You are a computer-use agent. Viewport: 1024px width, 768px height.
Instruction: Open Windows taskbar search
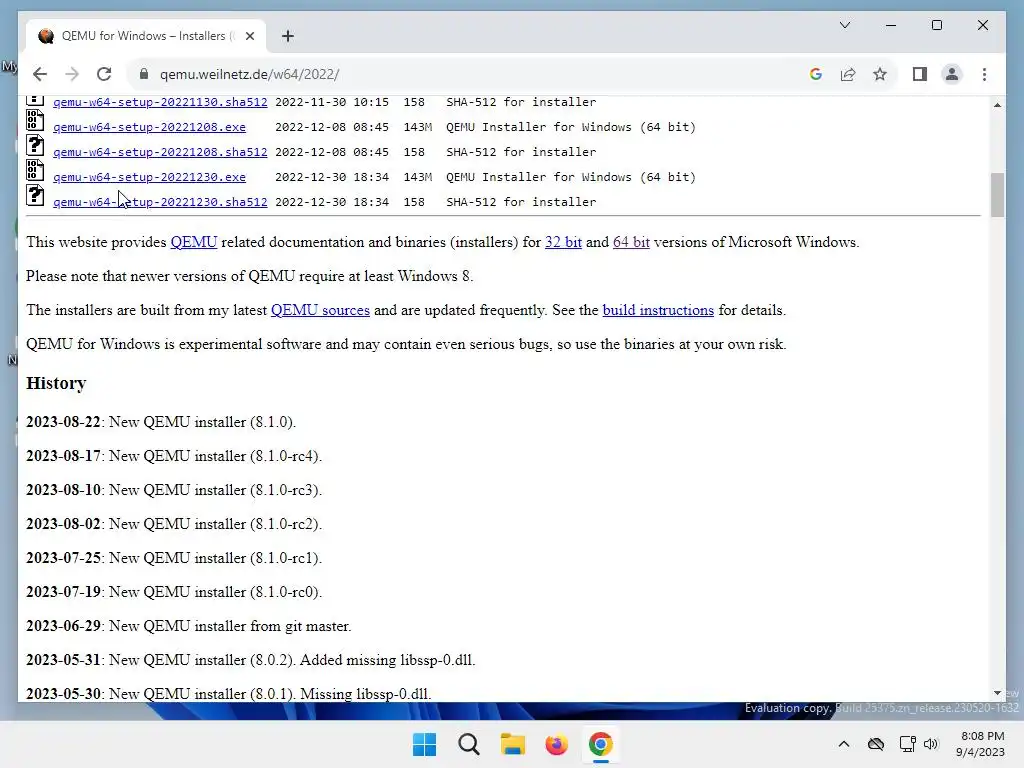pos(468,744)
